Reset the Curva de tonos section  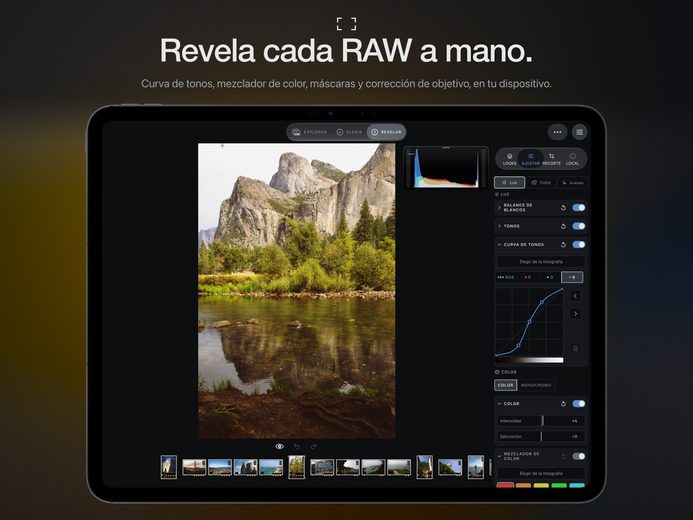[563, 245]
